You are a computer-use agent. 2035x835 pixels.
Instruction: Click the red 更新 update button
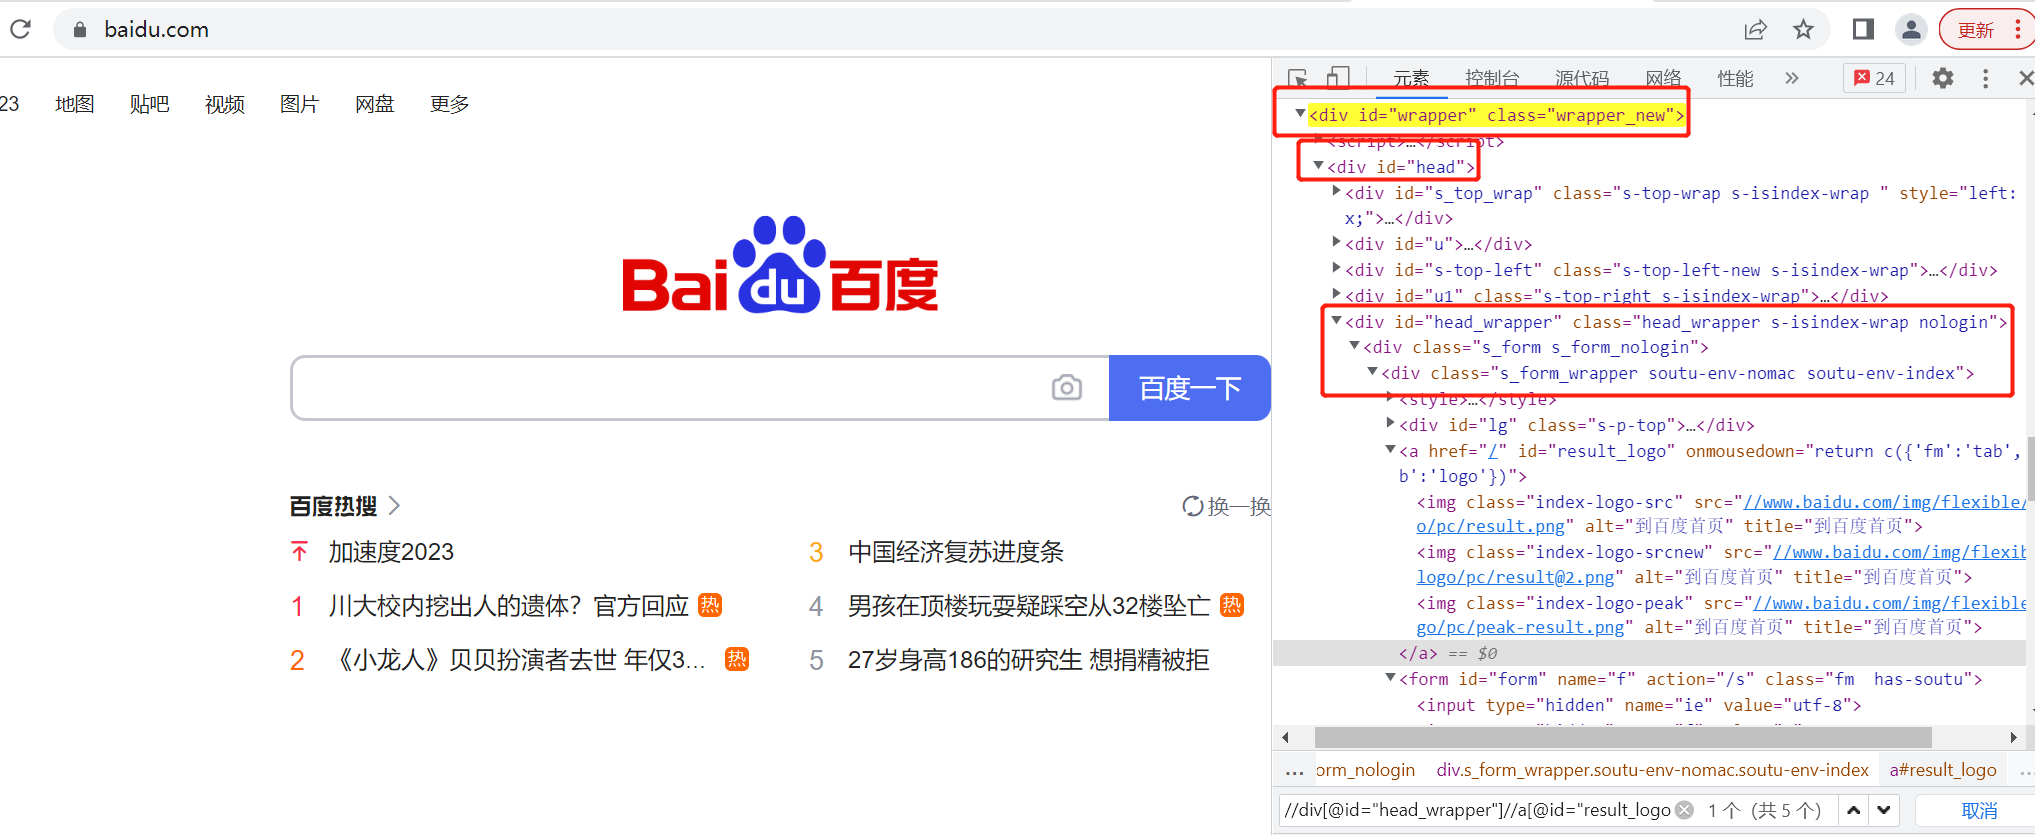click(1975, 30)
